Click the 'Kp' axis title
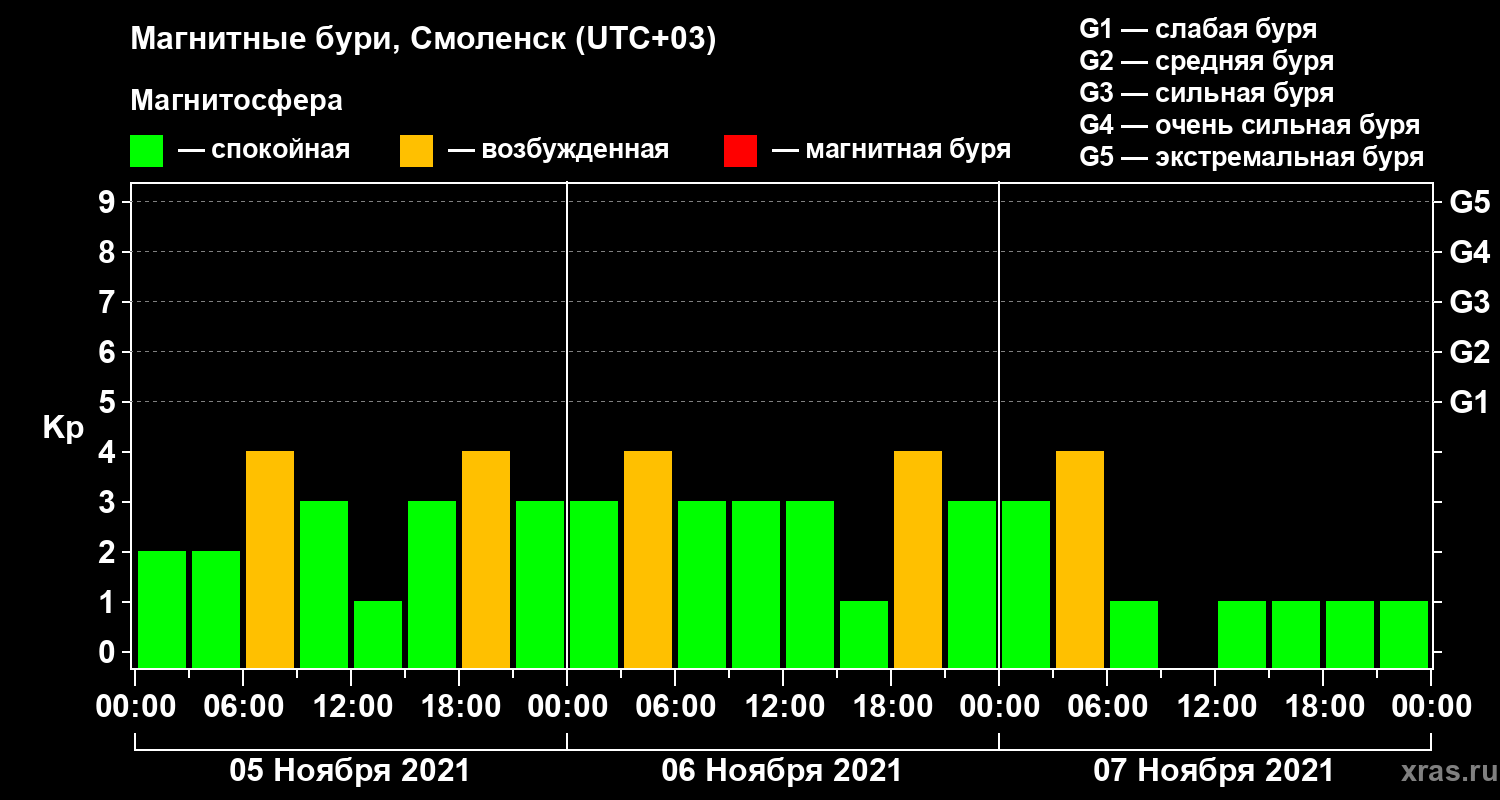The height and width of the screenshot is (800, 1500). coord(63,428)
